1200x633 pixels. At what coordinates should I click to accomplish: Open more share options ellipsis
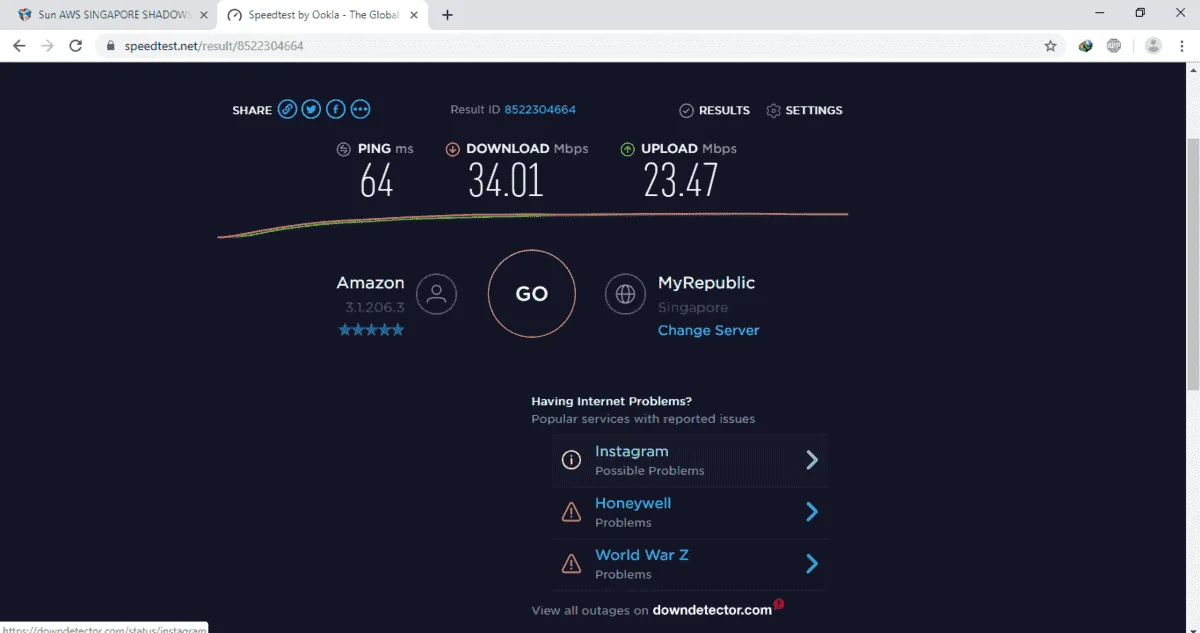tap(361, 110)
